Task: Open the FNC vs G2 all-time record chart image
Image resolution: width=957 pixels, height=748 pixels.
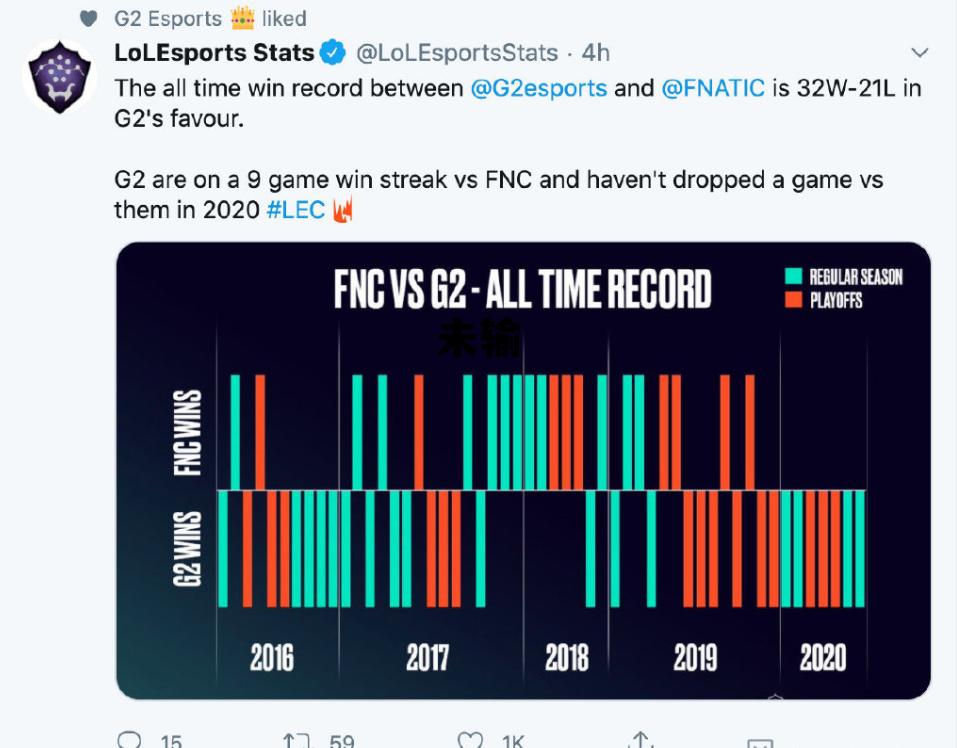Action: tap(523, 470)
